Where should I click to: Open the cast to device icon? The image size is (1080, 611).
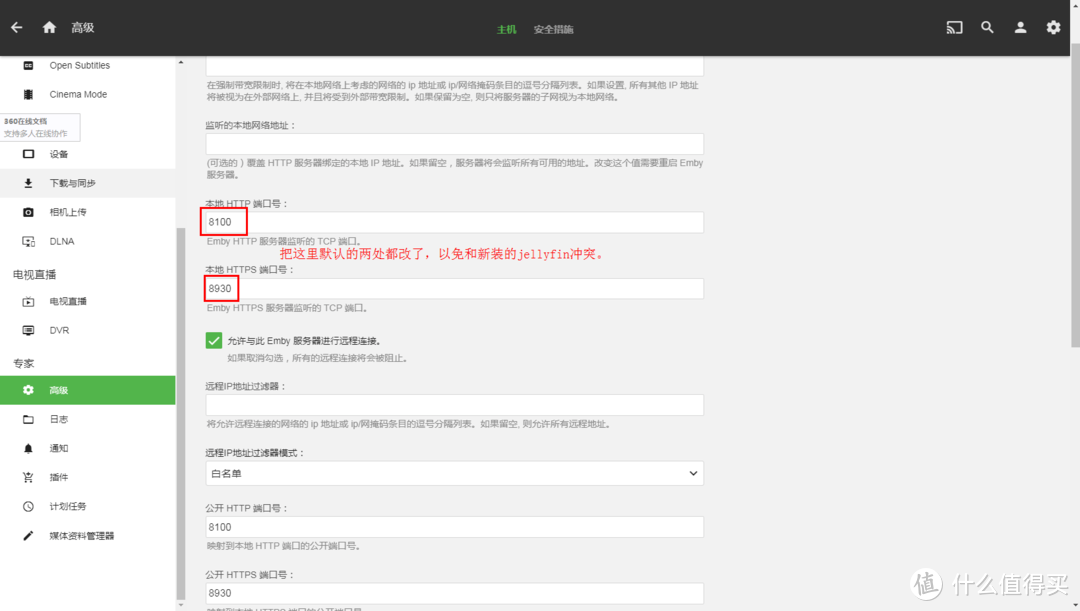click(x=954, y=28)
